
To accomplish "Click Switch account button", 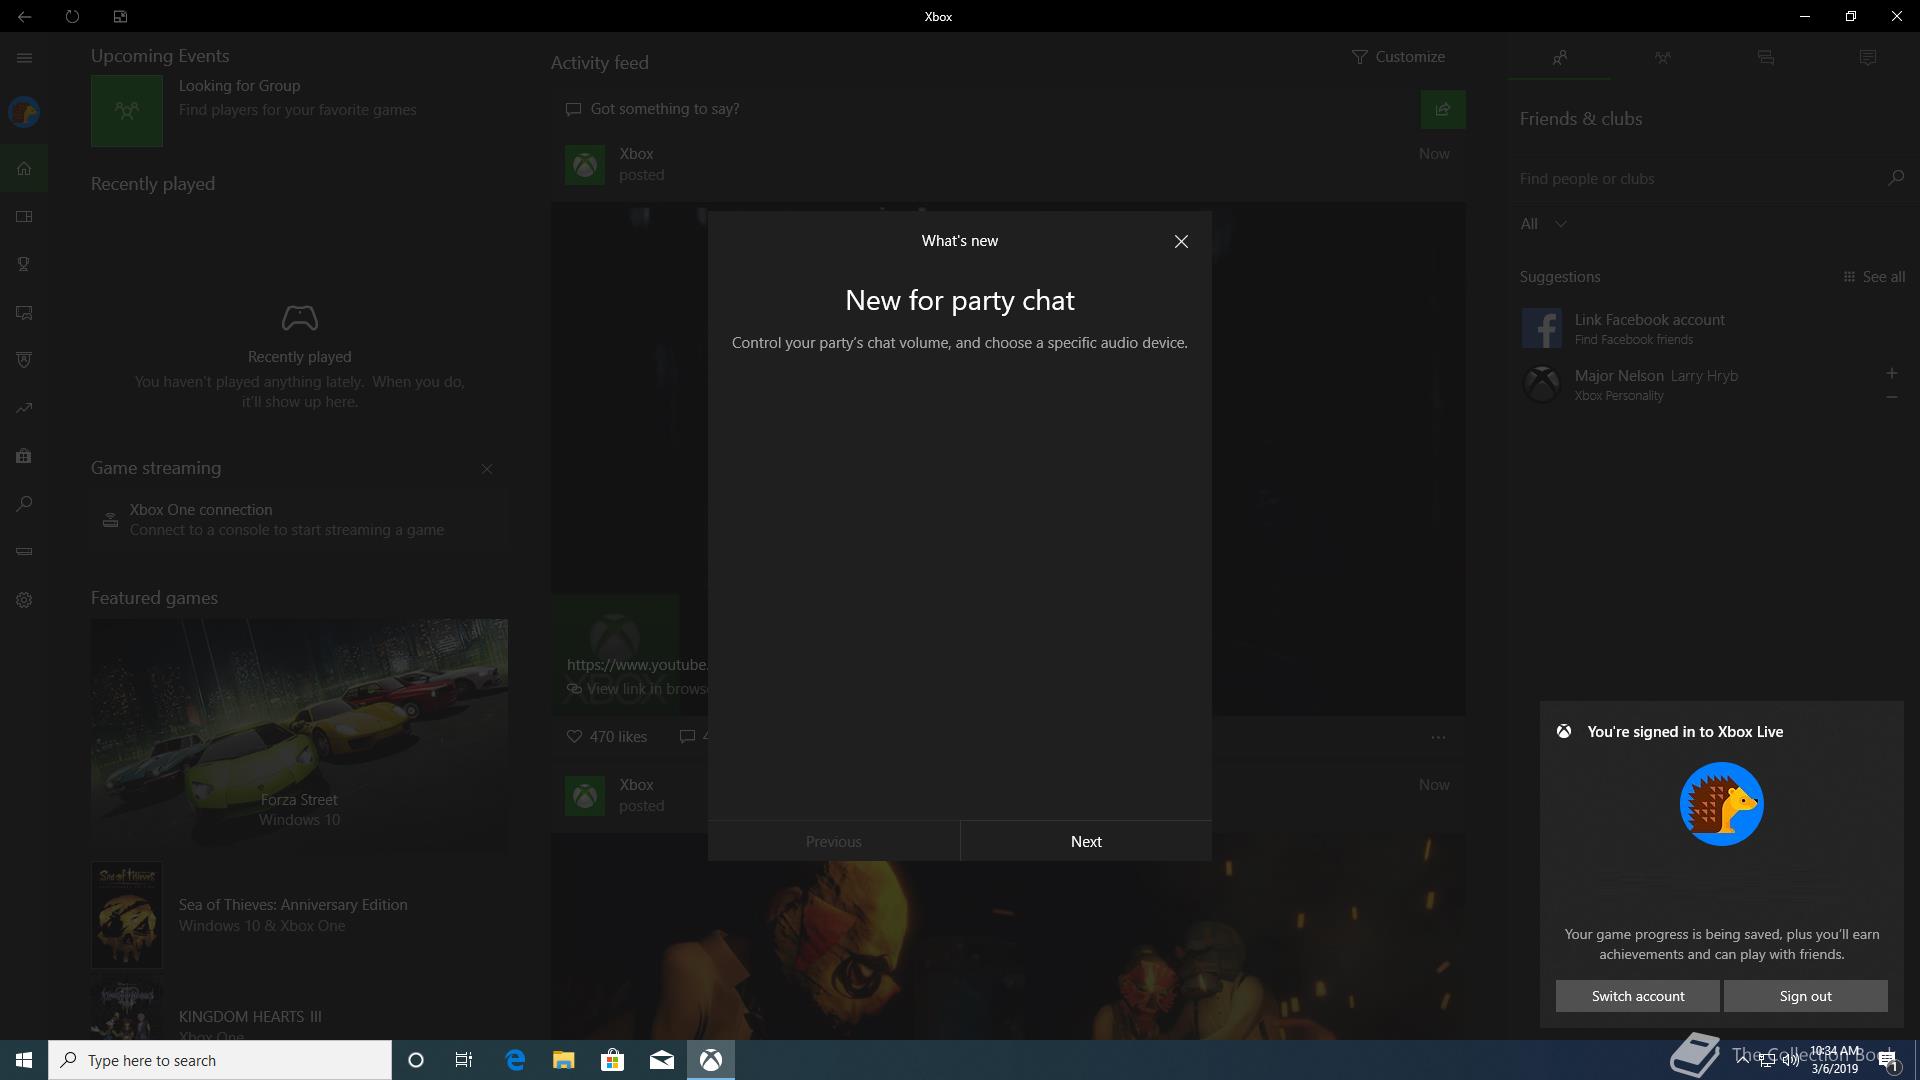I will 1638,996.
